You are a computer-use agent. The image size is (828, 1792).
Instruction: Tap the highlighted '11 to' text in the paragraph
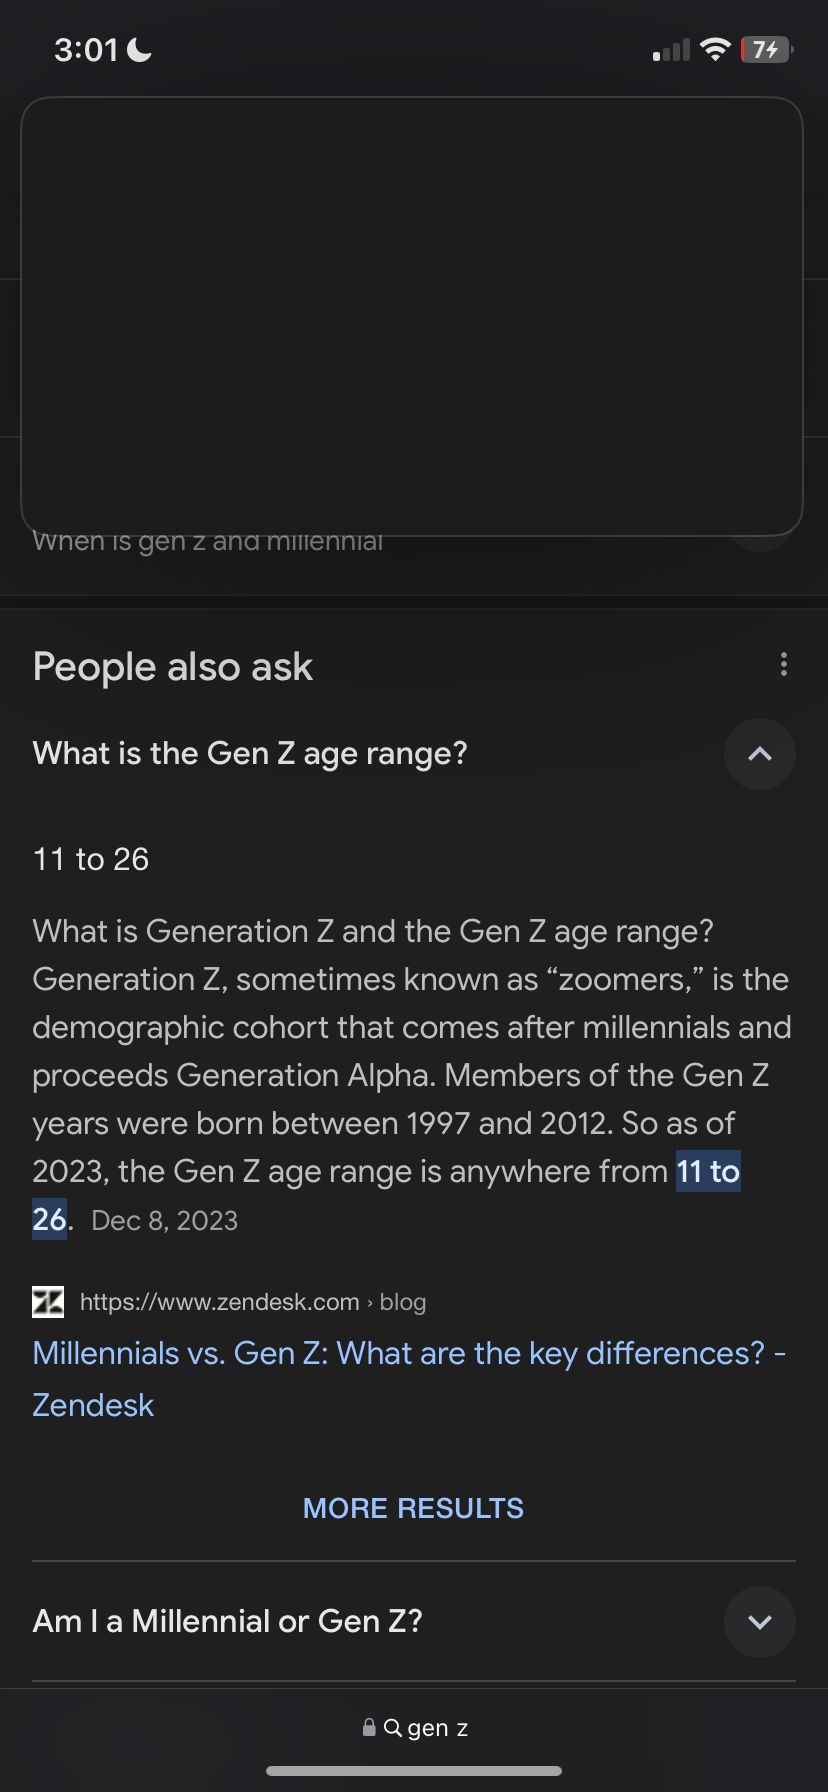point(708,1171)
